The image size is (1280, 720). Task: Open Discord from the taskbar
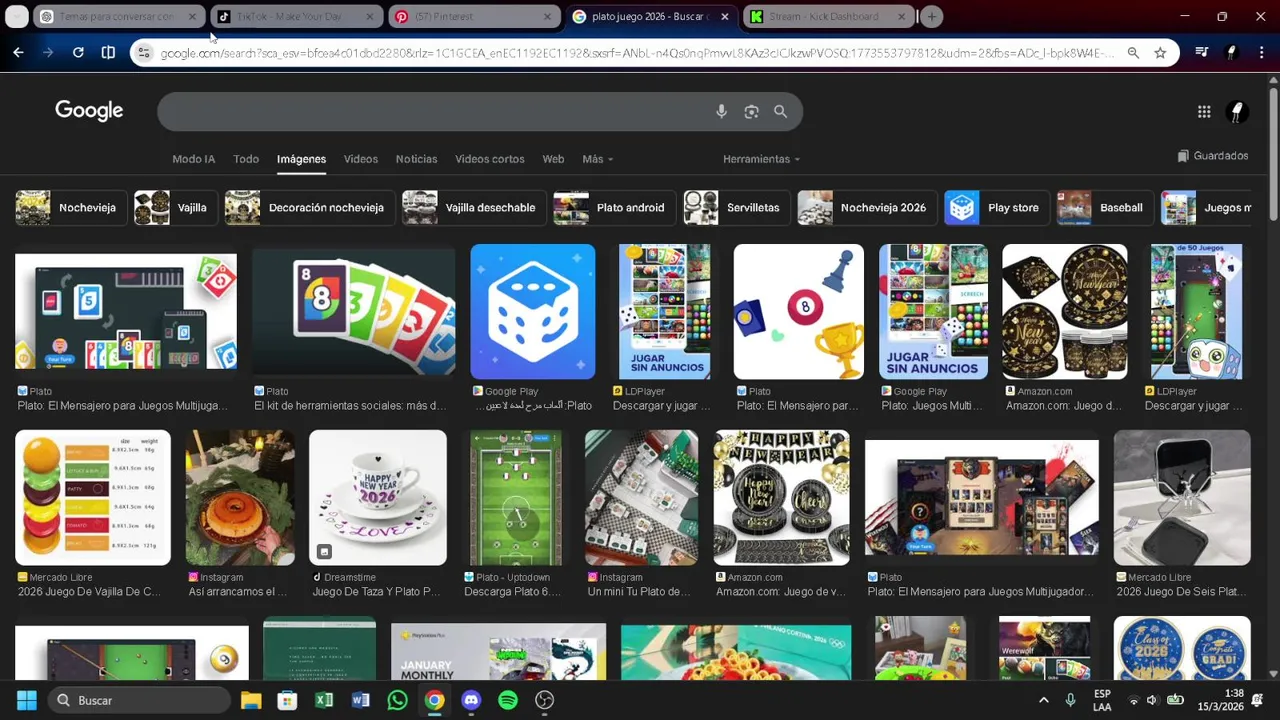[471, 700]
